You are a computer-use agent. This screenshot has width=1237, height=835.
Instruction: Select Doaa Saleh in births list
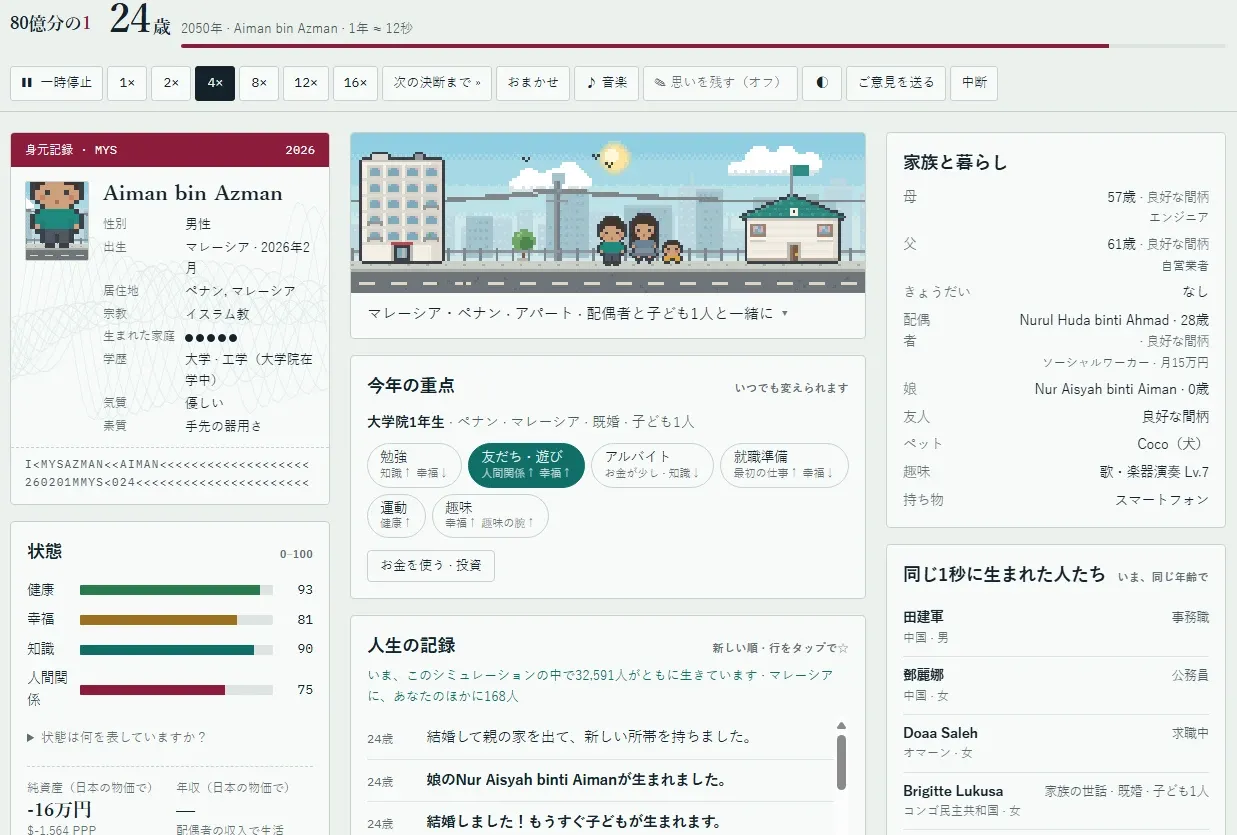1056,742
